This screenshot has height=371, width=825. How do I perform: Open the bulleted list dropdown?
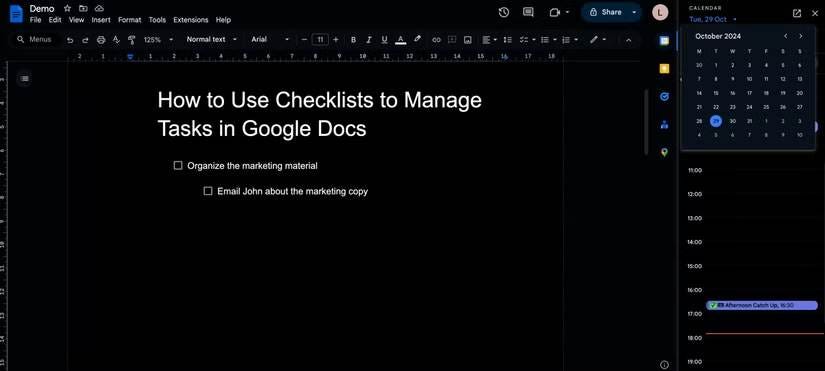click(548, 39)
